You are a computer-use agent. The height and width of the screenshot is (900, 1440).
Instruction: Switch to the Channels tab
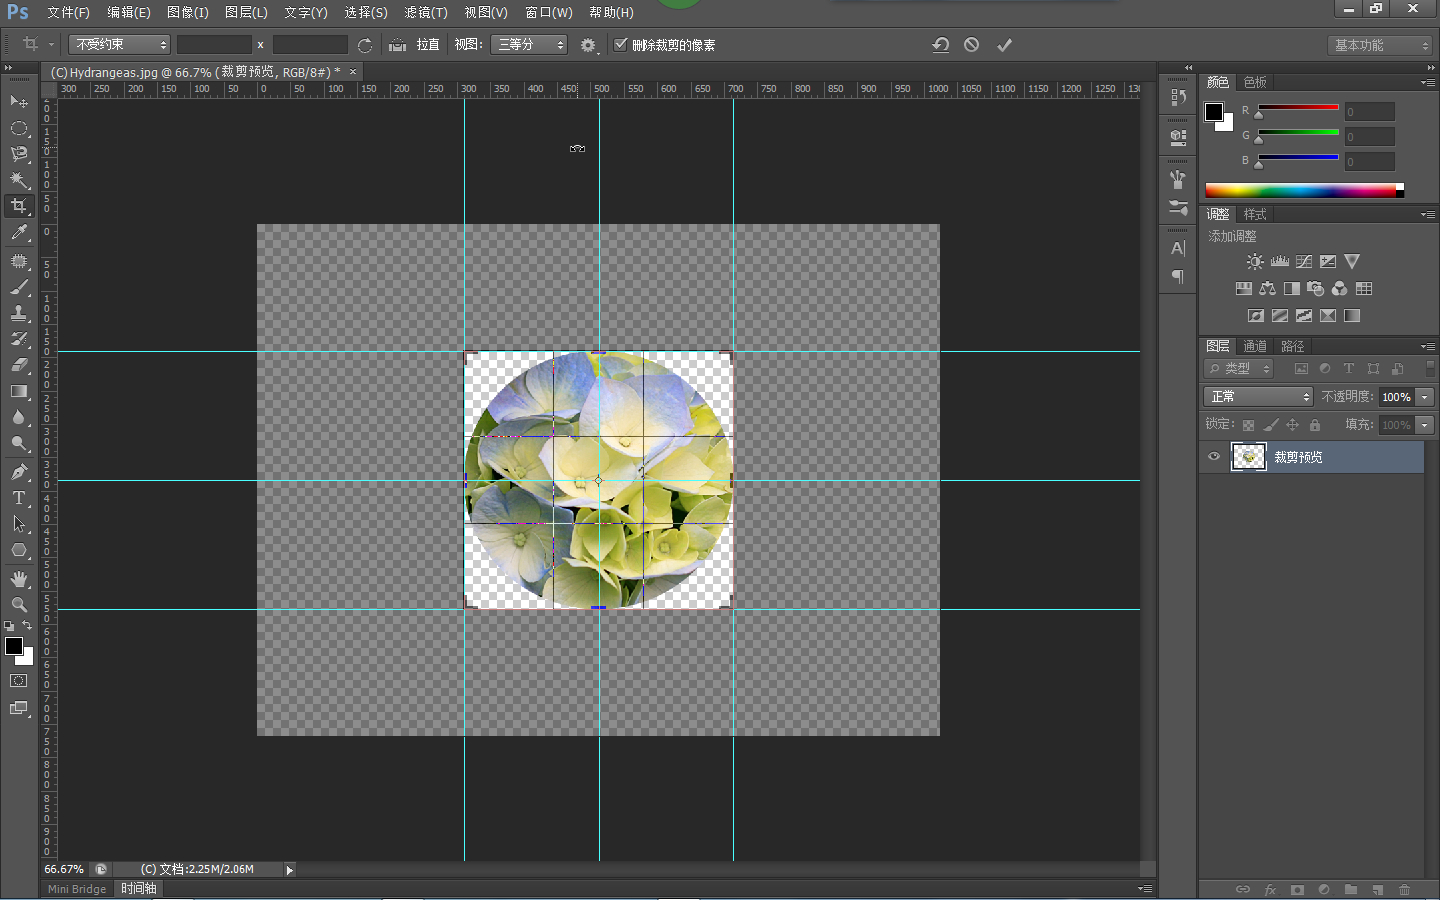coord(1255,346)
